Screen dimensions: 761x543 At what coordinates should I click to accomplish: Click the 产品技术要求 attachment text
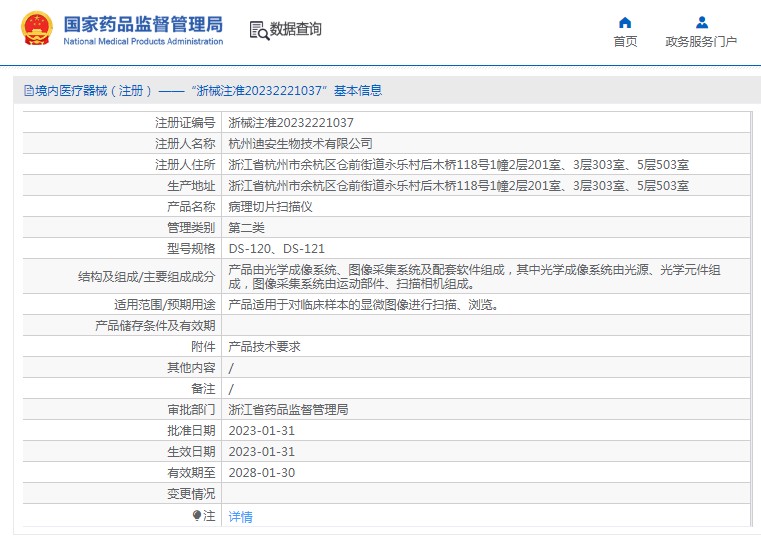(264, 346)
